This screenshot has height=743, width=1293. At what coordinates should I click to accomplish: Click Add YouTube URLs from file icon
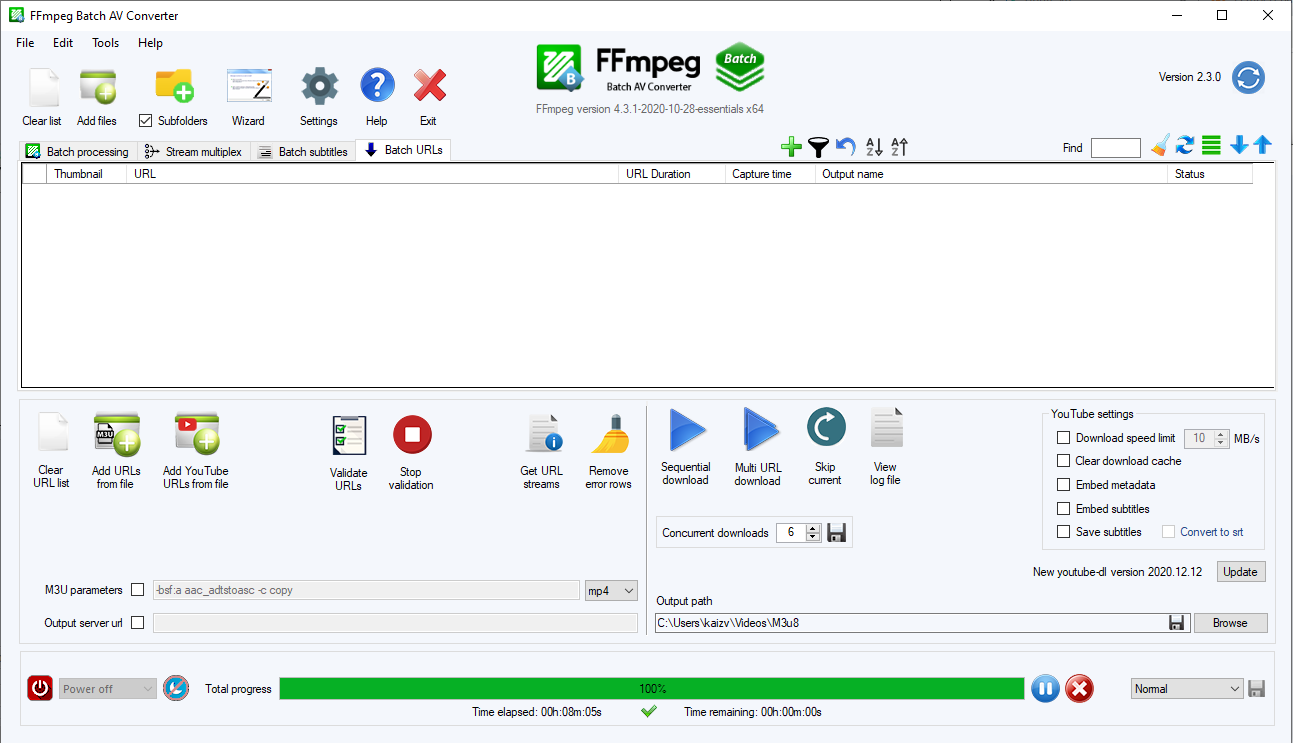pos(196,435)
